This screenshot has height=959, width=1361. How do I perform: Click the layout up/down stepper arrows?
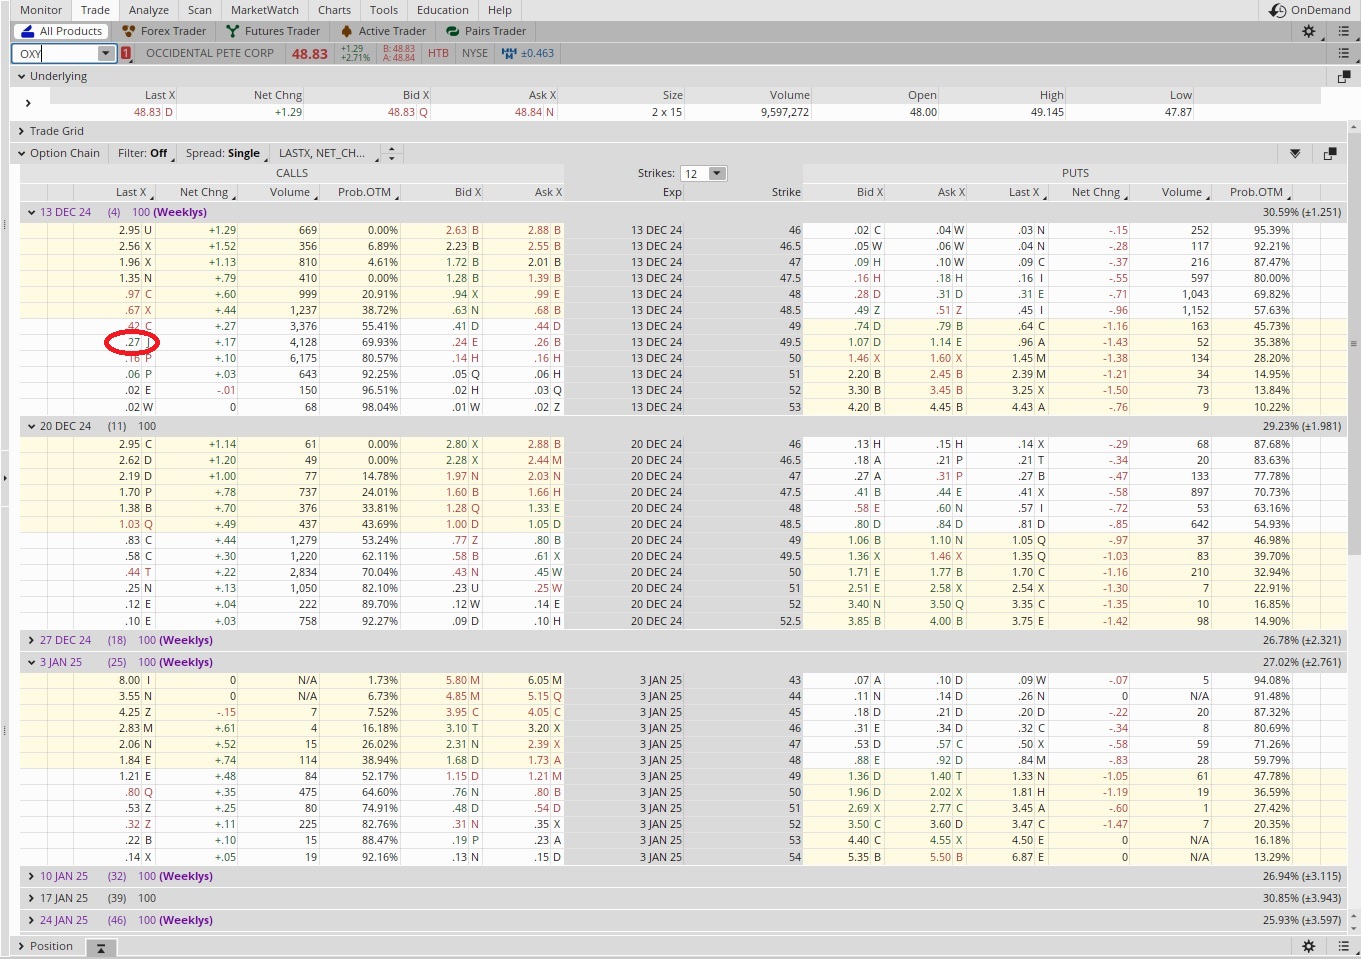point(392,153)
